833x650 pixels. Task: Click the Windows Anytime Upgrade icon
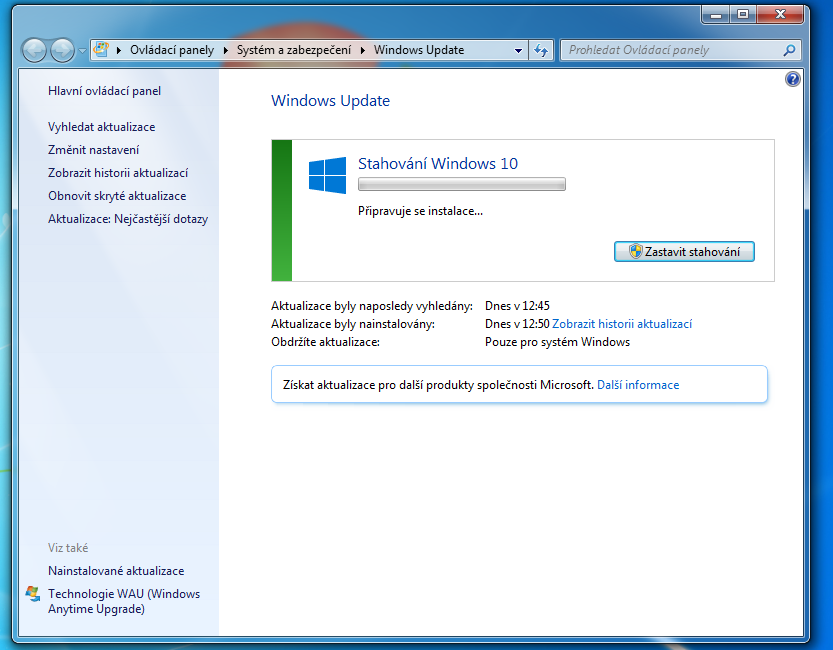pos(33,594)
